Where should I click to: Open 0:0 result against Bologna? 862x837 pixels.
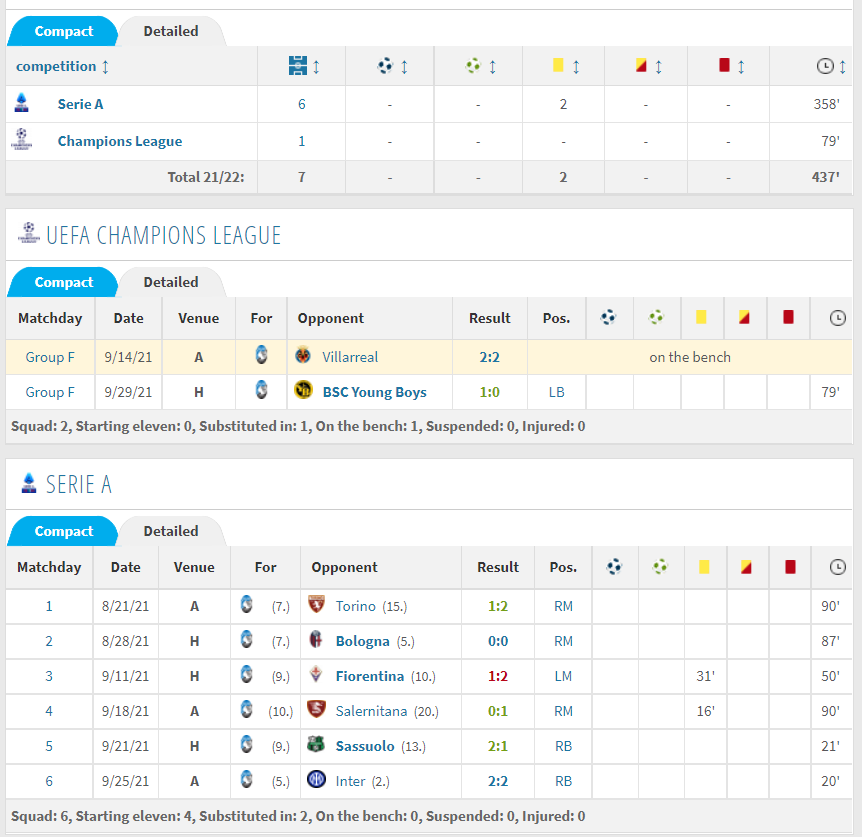click(x=498, y=641)
